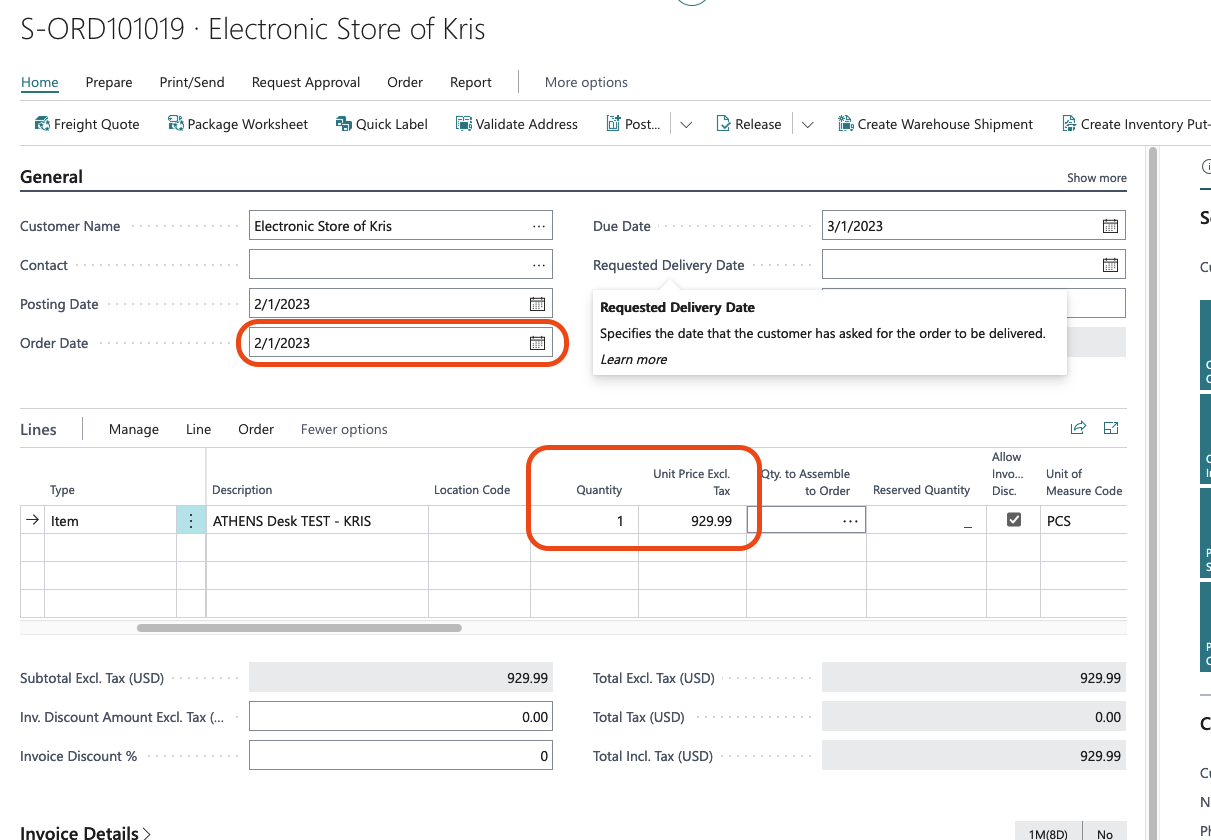Click Learn more in the tooltip
Viewport: 1211px width, 840px height.
coord(633,359)
